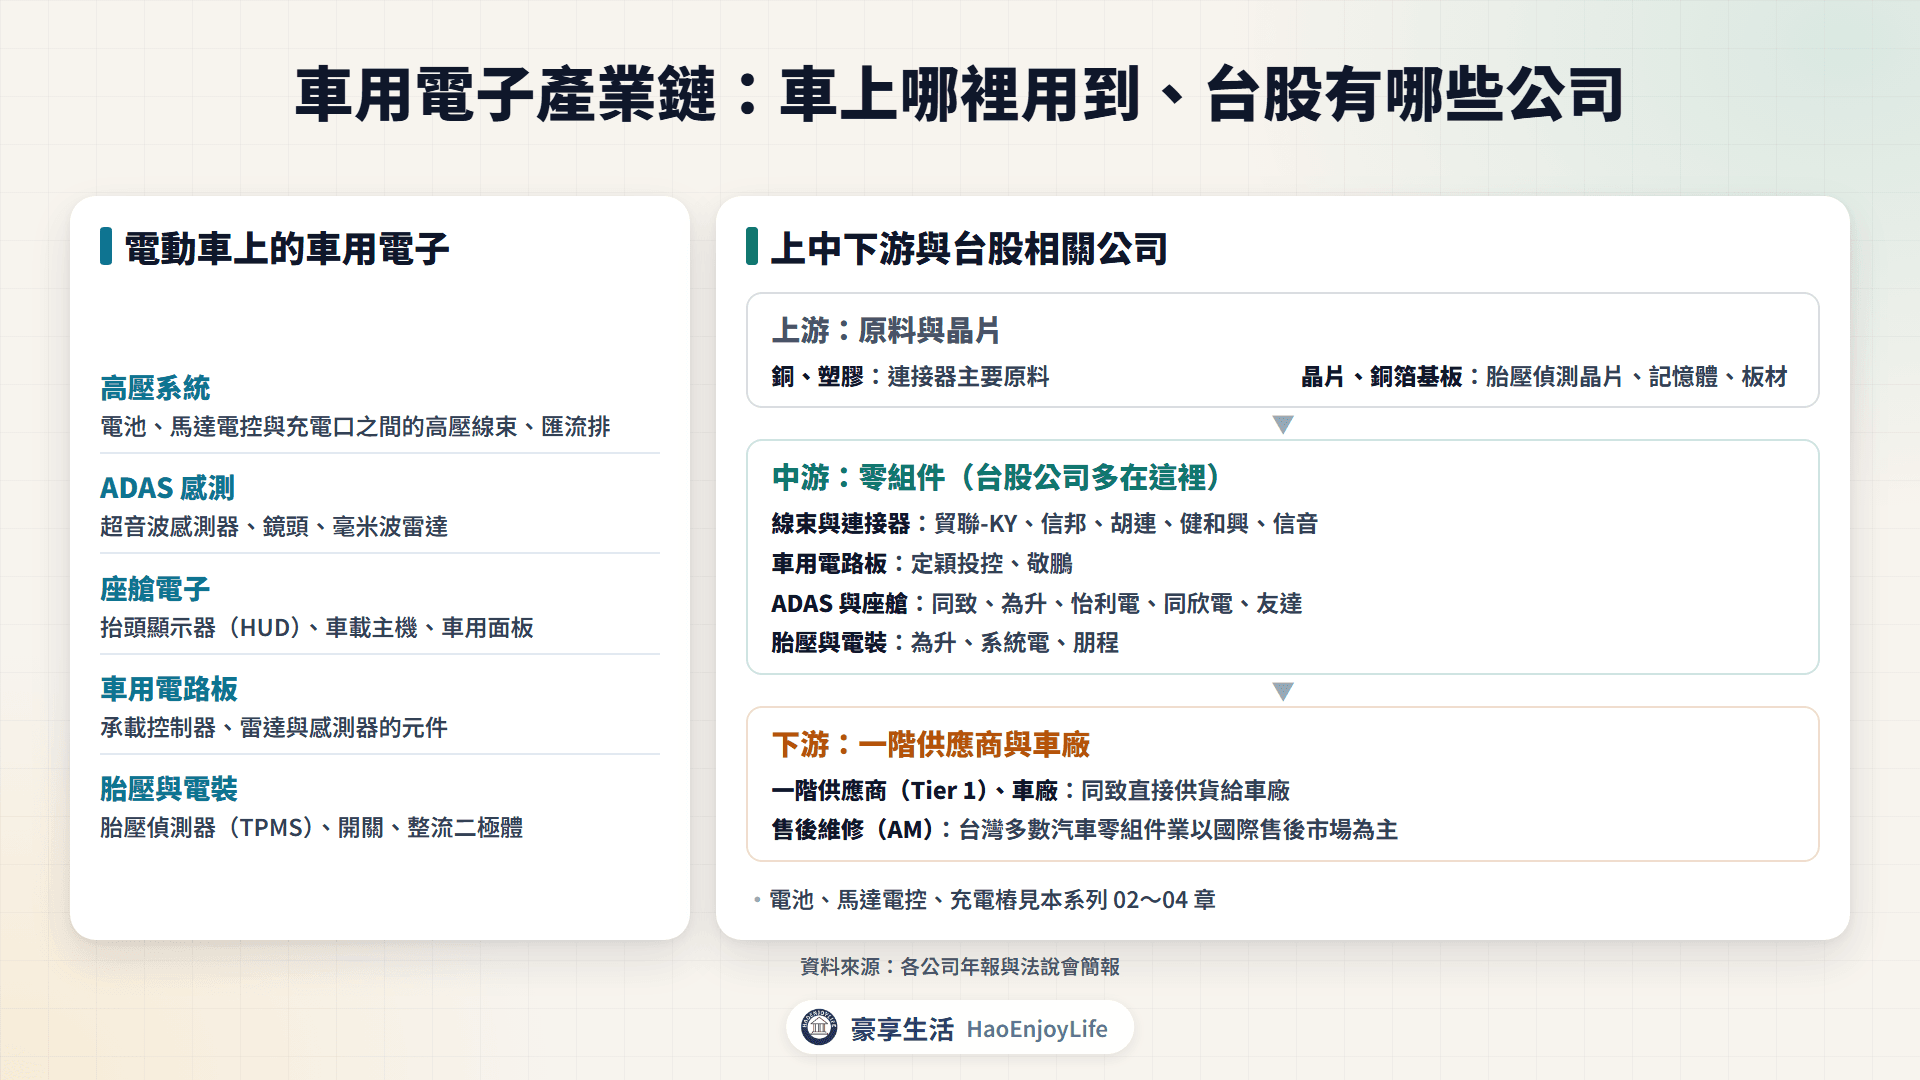Select the ADAS 感測 heading

tap(167, 488)
